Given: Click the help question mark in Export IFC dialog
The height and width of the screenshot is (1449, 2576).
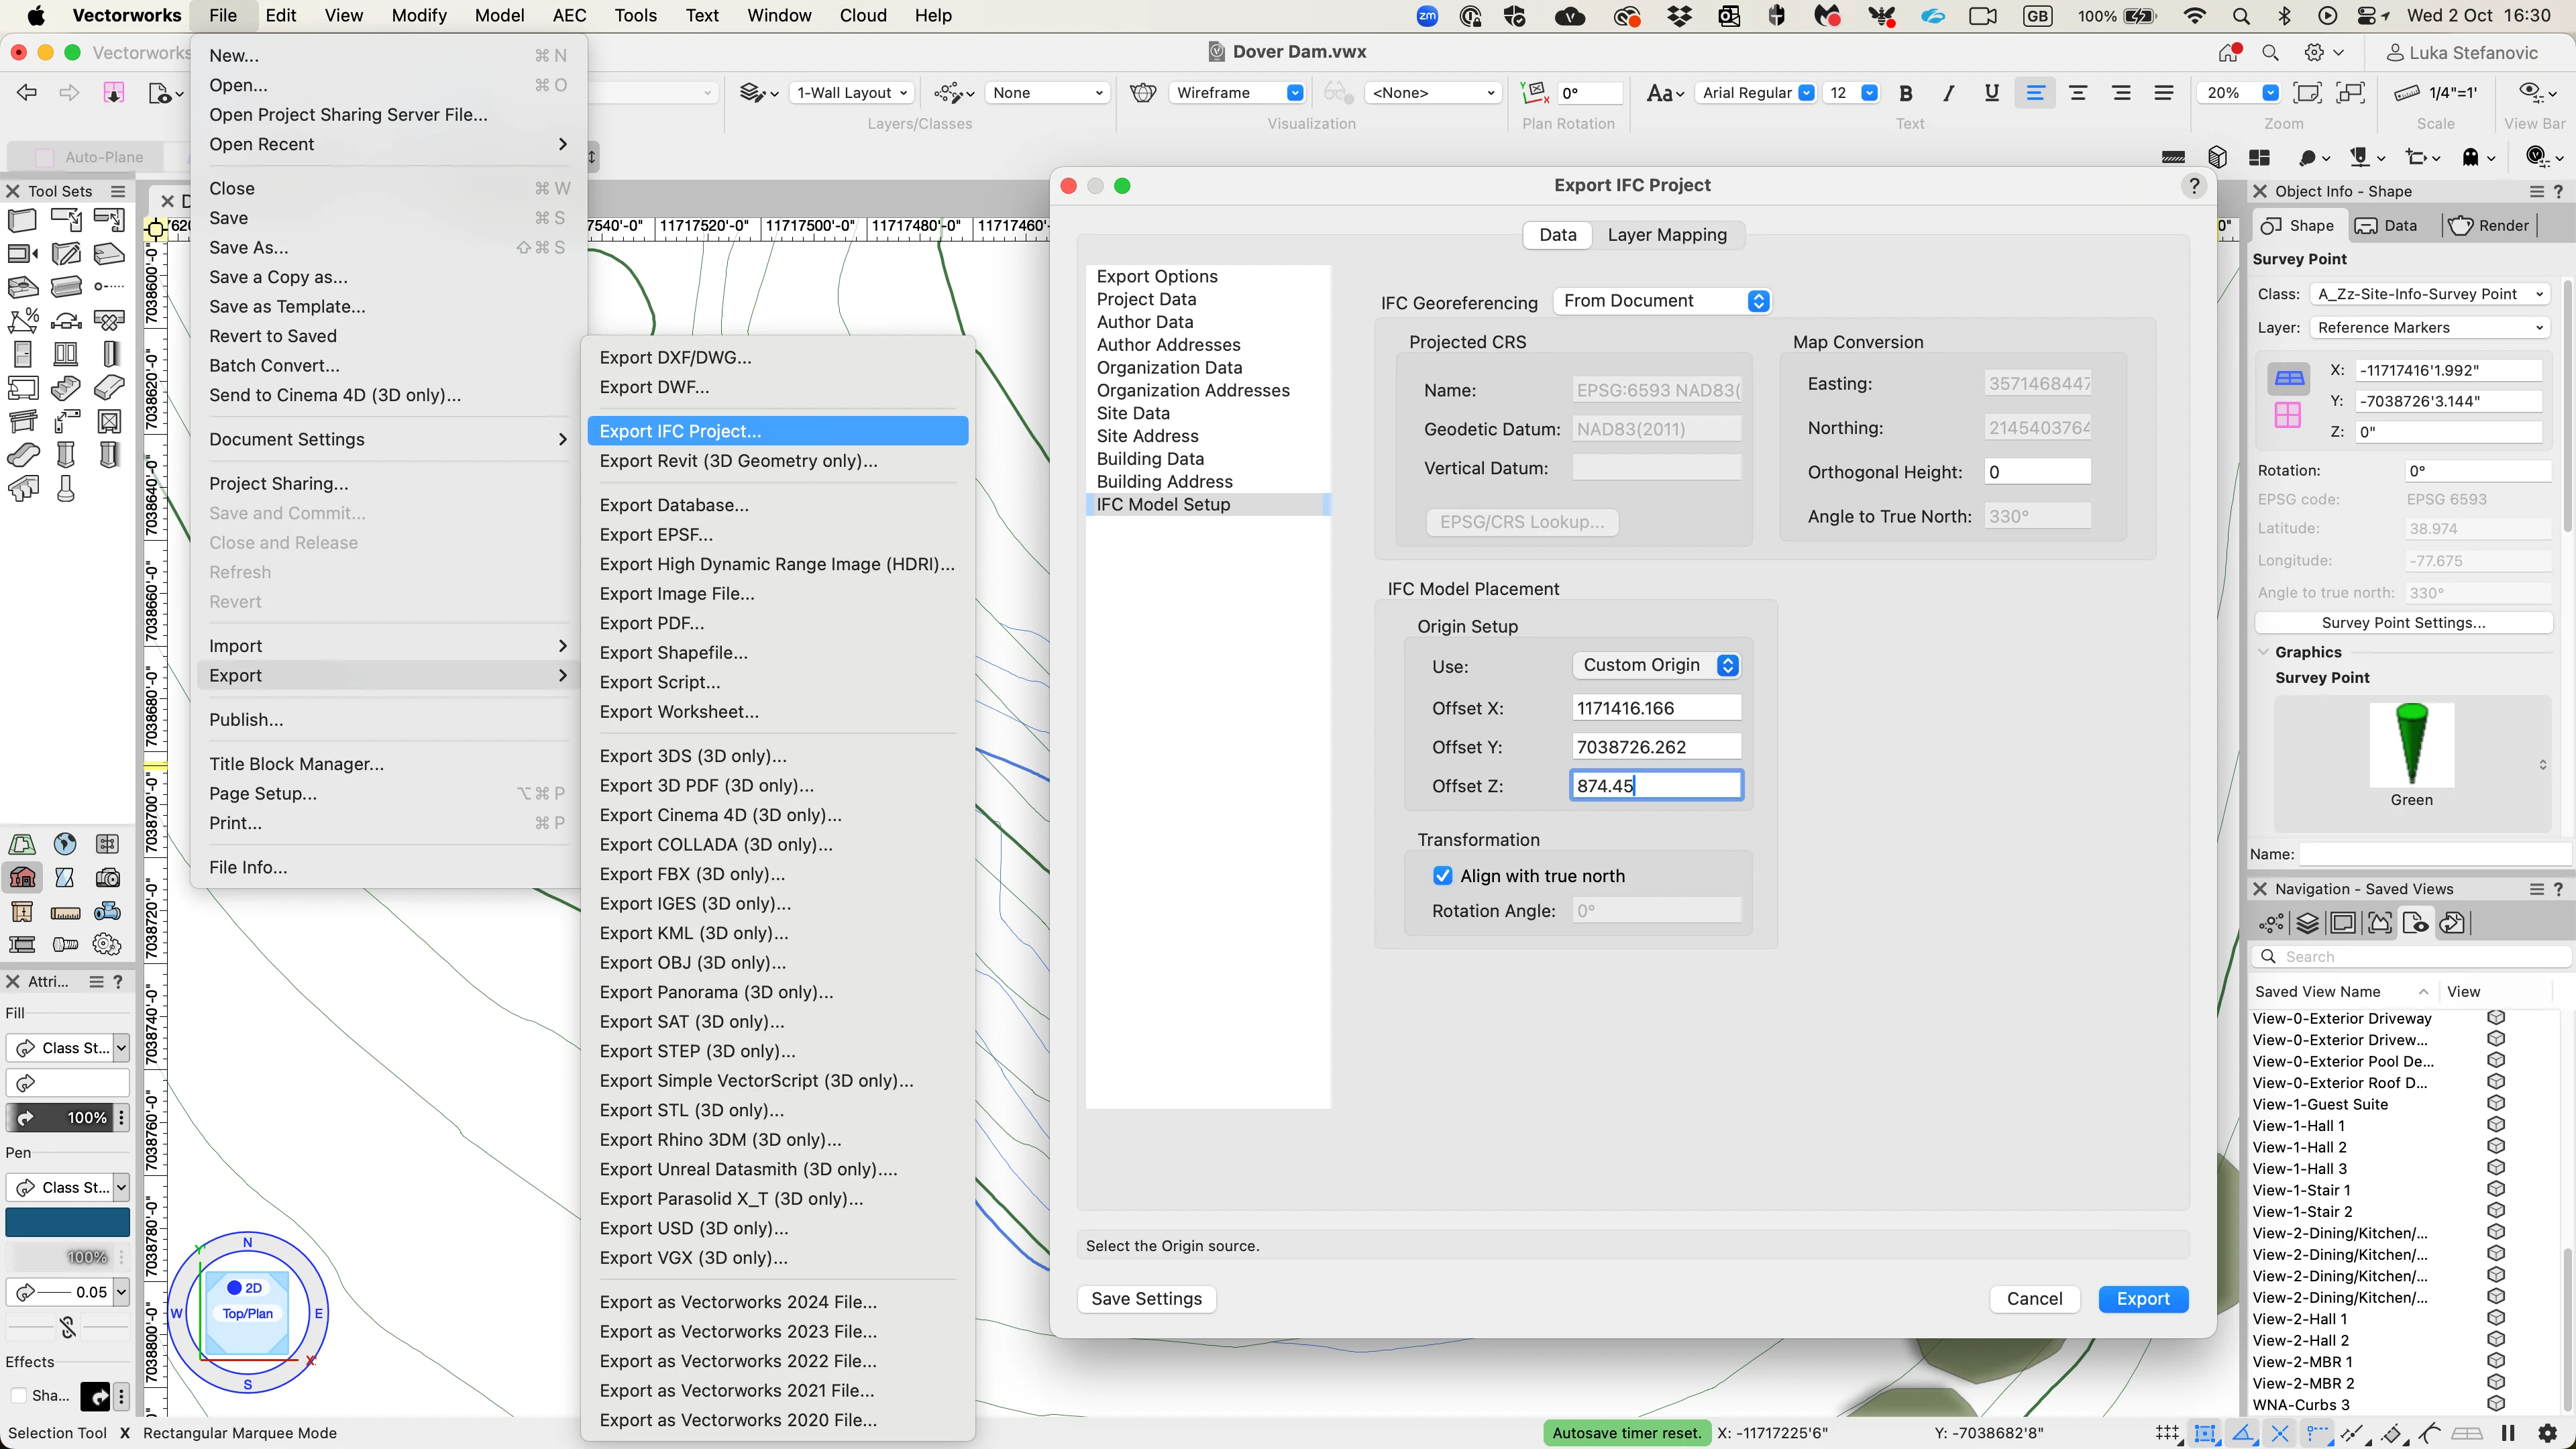Looking at the screenshot, I should 2193,186.
